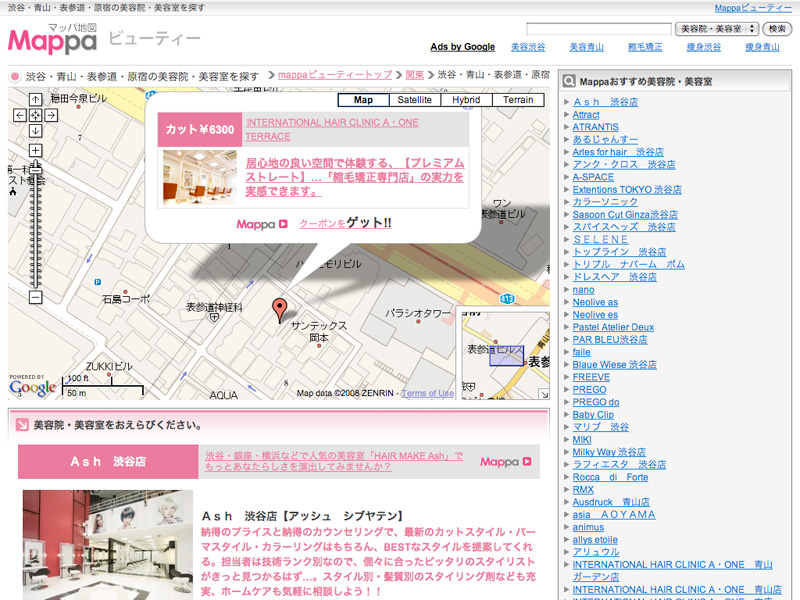Click Ads by Google label
The width and height of the screenshot is (800, 600).
click(462, 47)
